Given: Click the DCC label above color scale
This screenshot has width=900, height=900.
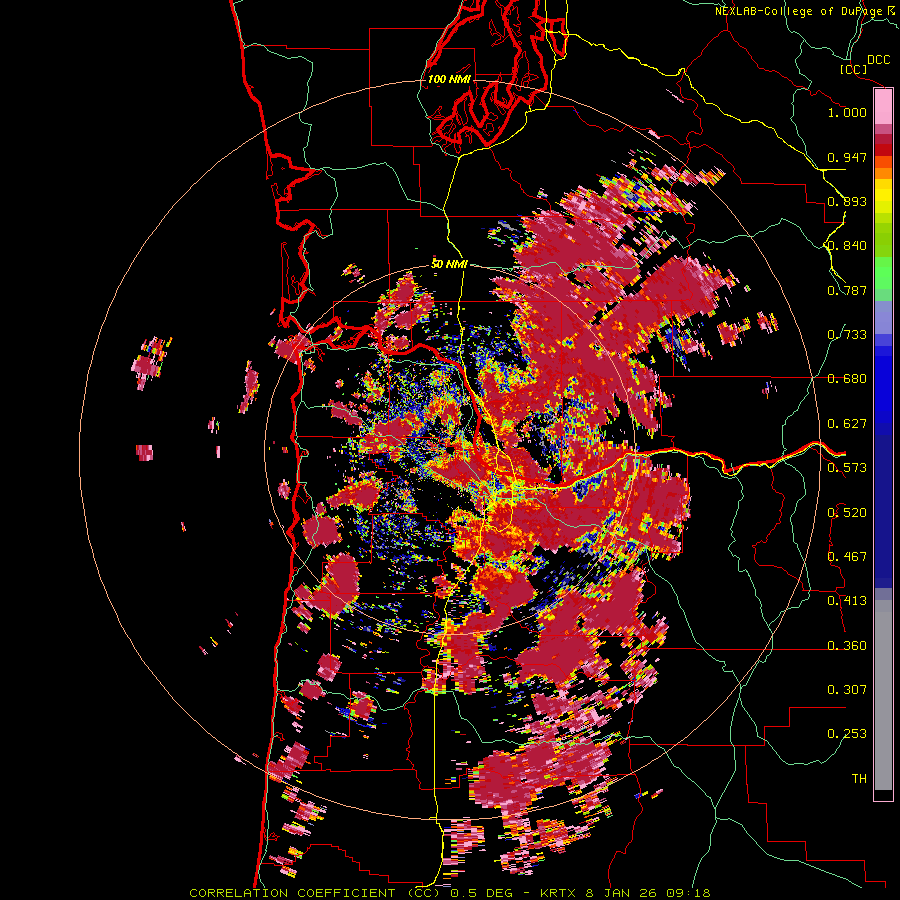Looking at the screenshot, I should [x=878, y=60].
